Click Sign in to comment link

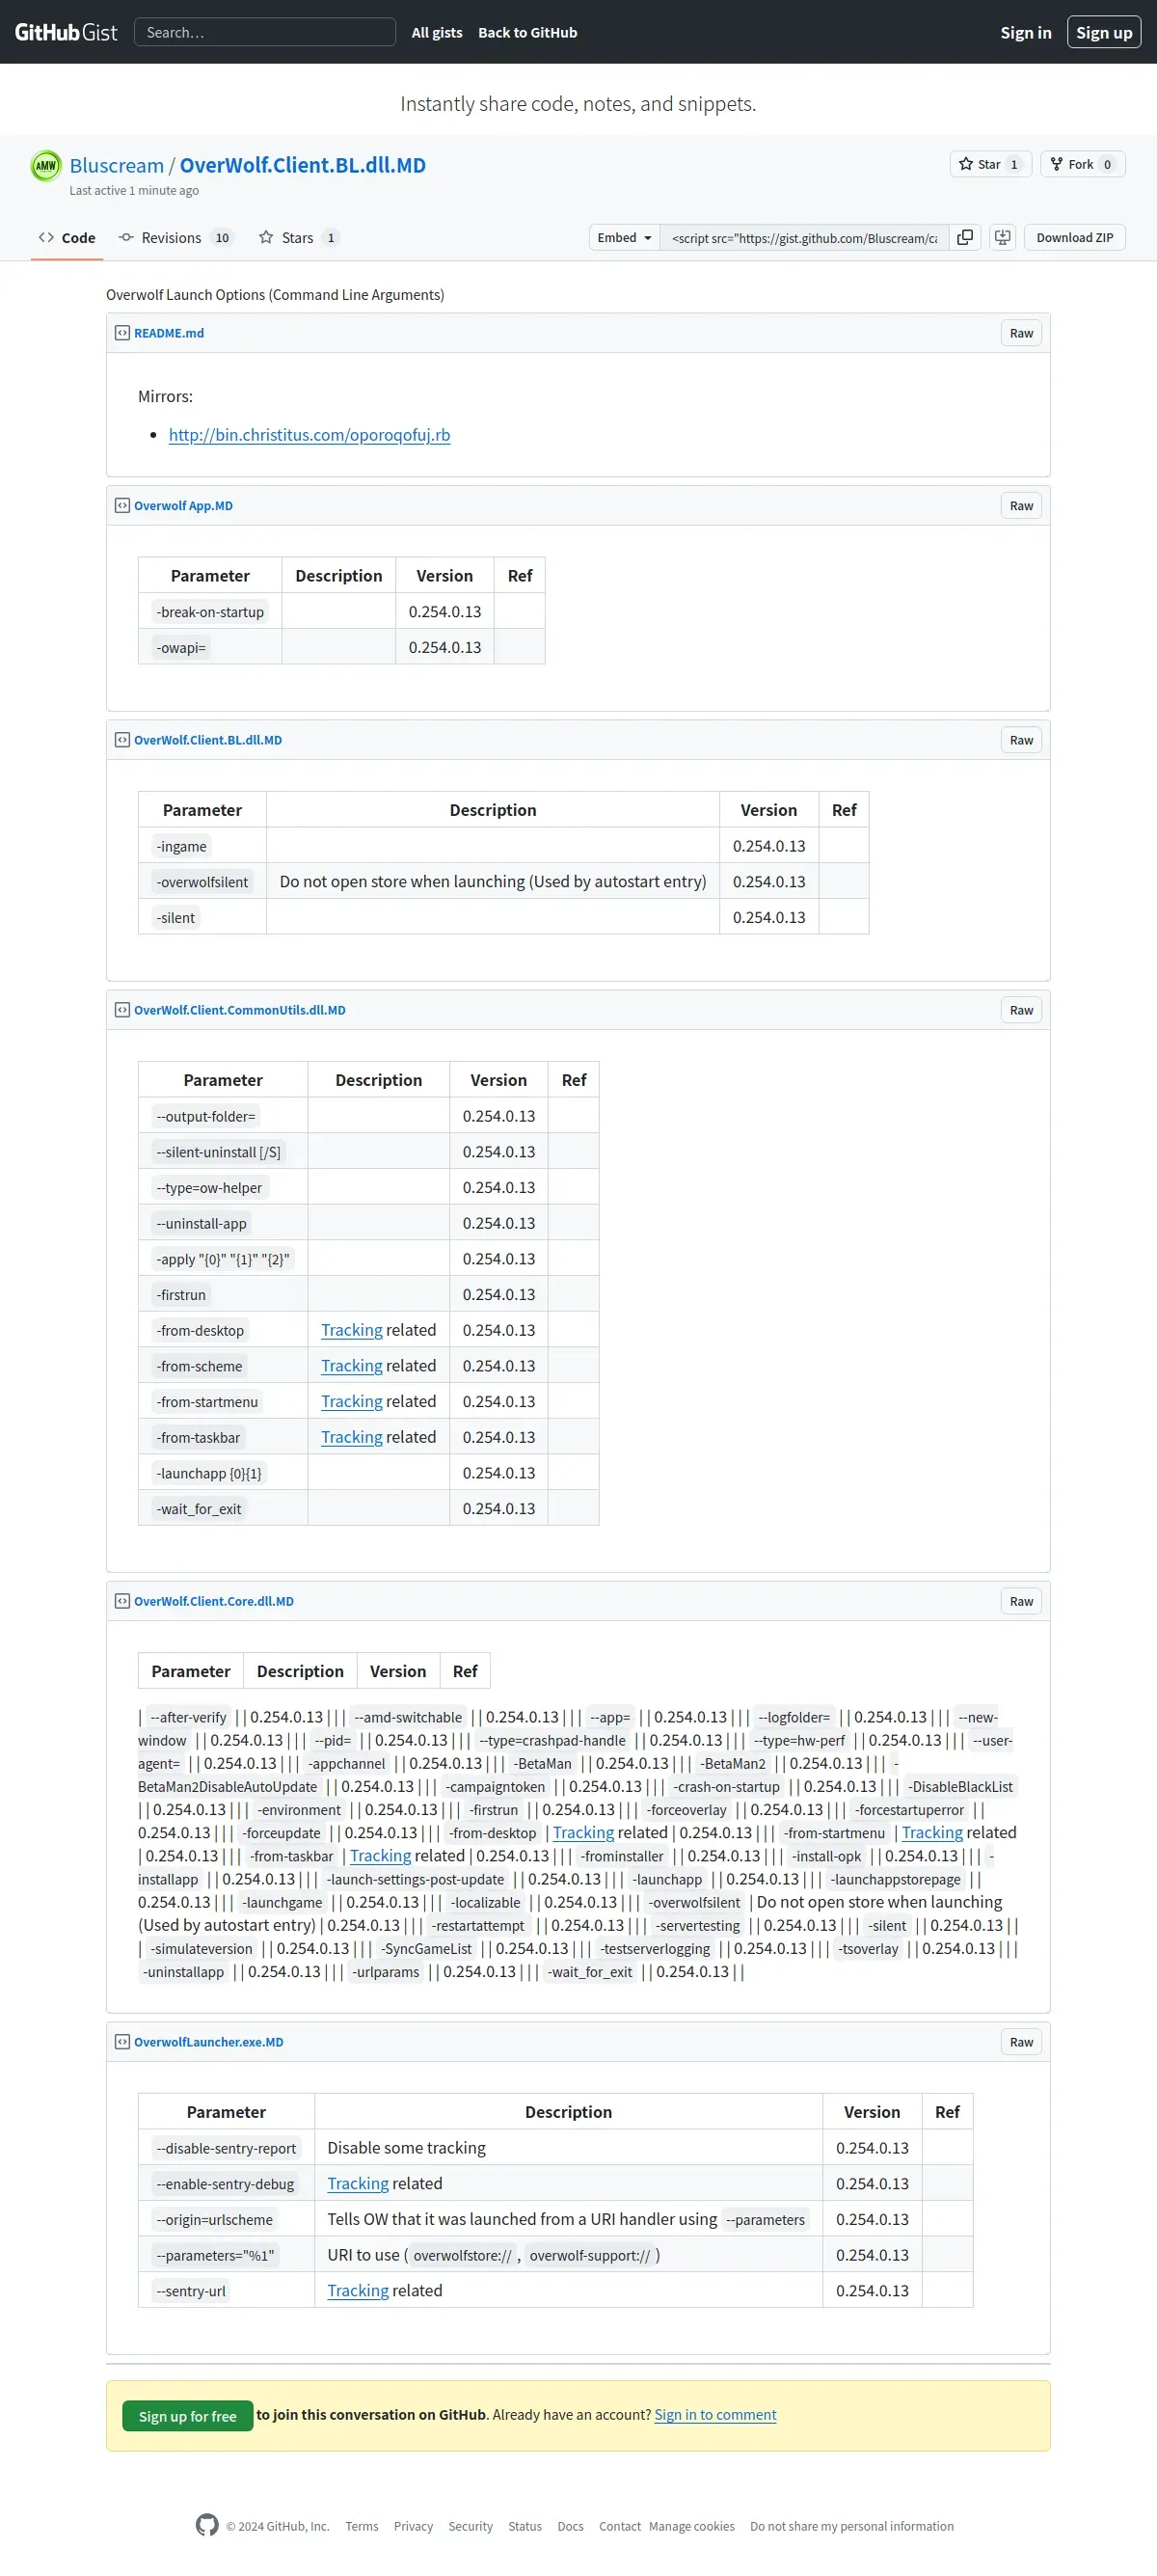[x=715, y=2415]
